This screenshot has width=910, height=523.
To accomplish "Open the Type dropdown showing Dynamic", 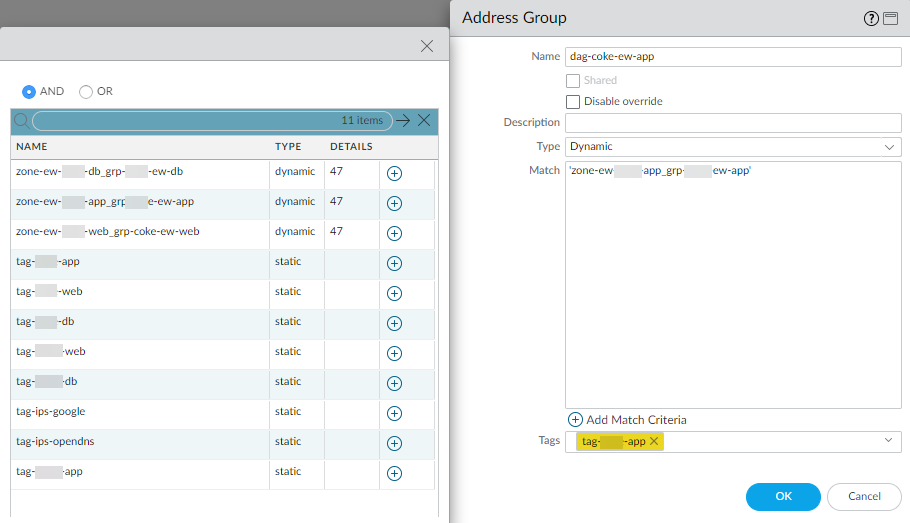I will tap(733, 146).
